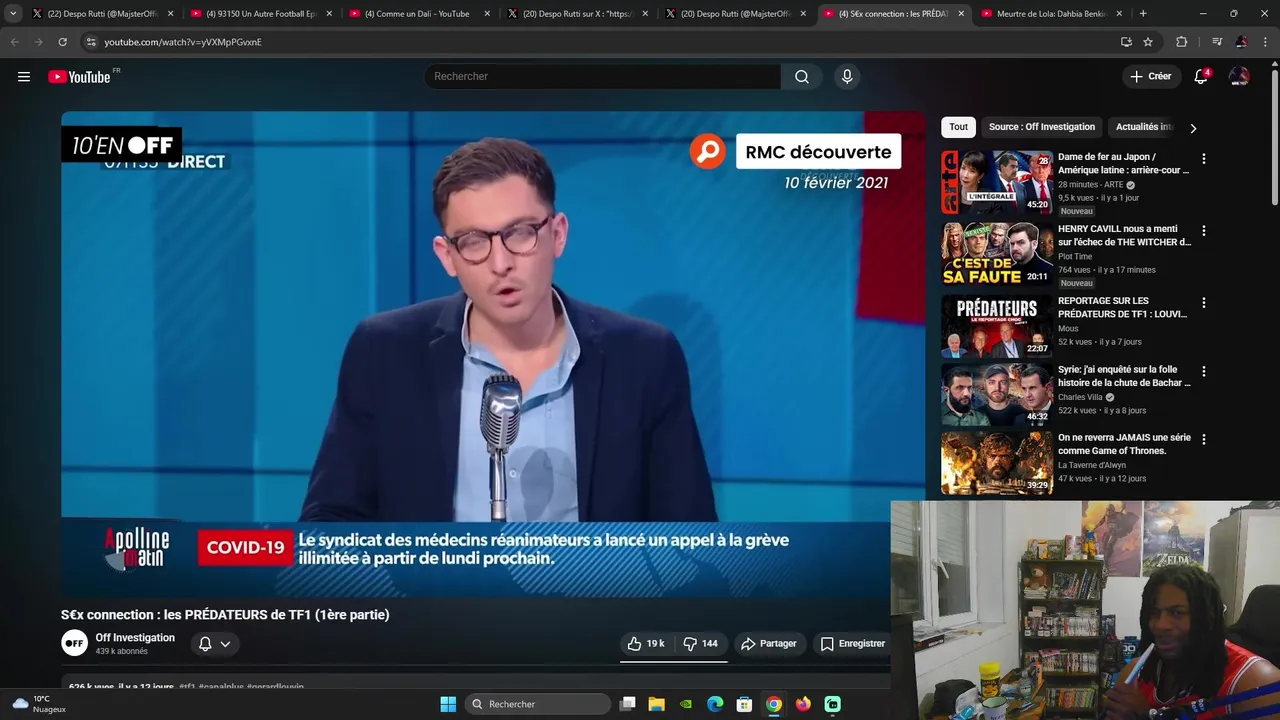Open Firefox from taskbar

point(803,704)
